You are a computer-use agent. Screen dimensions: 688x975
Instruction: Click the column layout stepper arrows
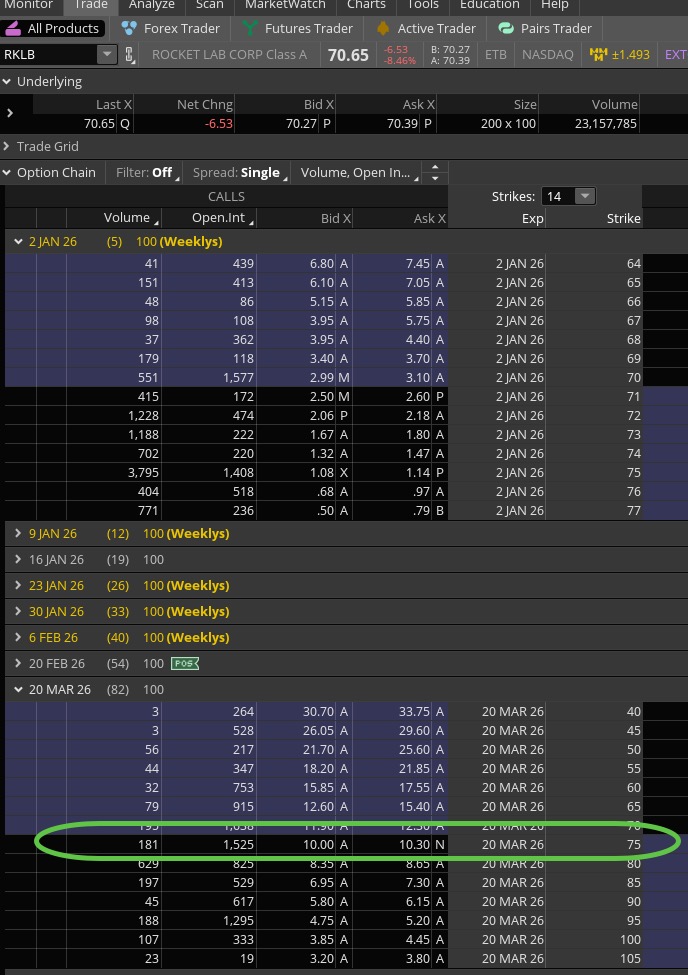[434, 173]
